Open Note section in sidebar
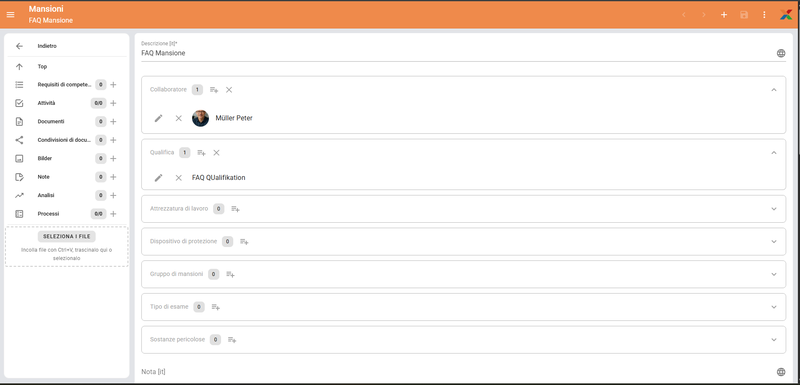The height and width of the screenshot is (385, 800). pyautogui.click(x=43, y=177)
